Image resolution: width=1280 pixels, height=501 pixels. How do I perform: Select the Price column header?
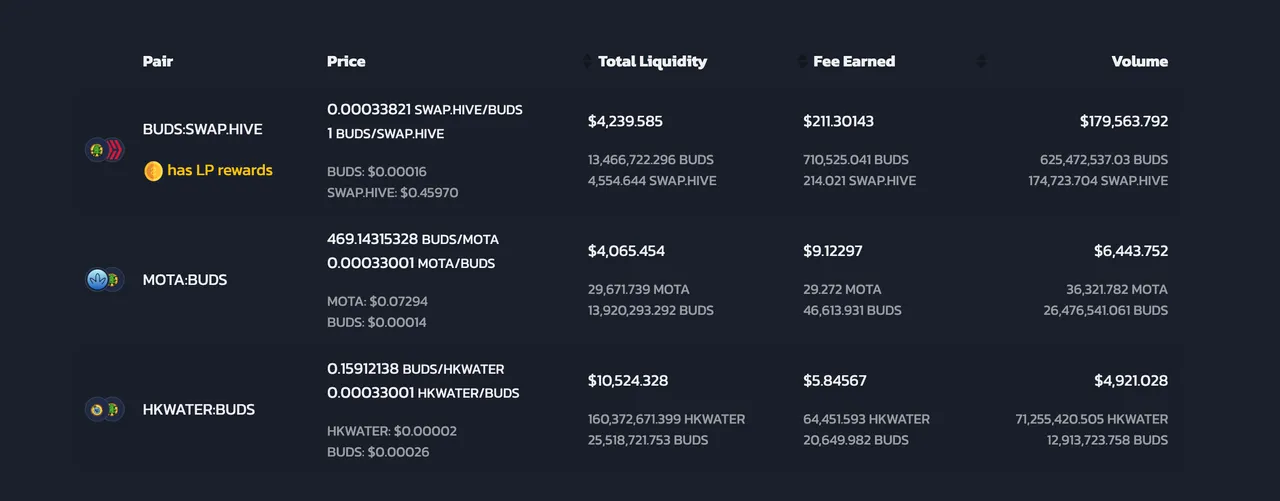[x=346, y=61]
